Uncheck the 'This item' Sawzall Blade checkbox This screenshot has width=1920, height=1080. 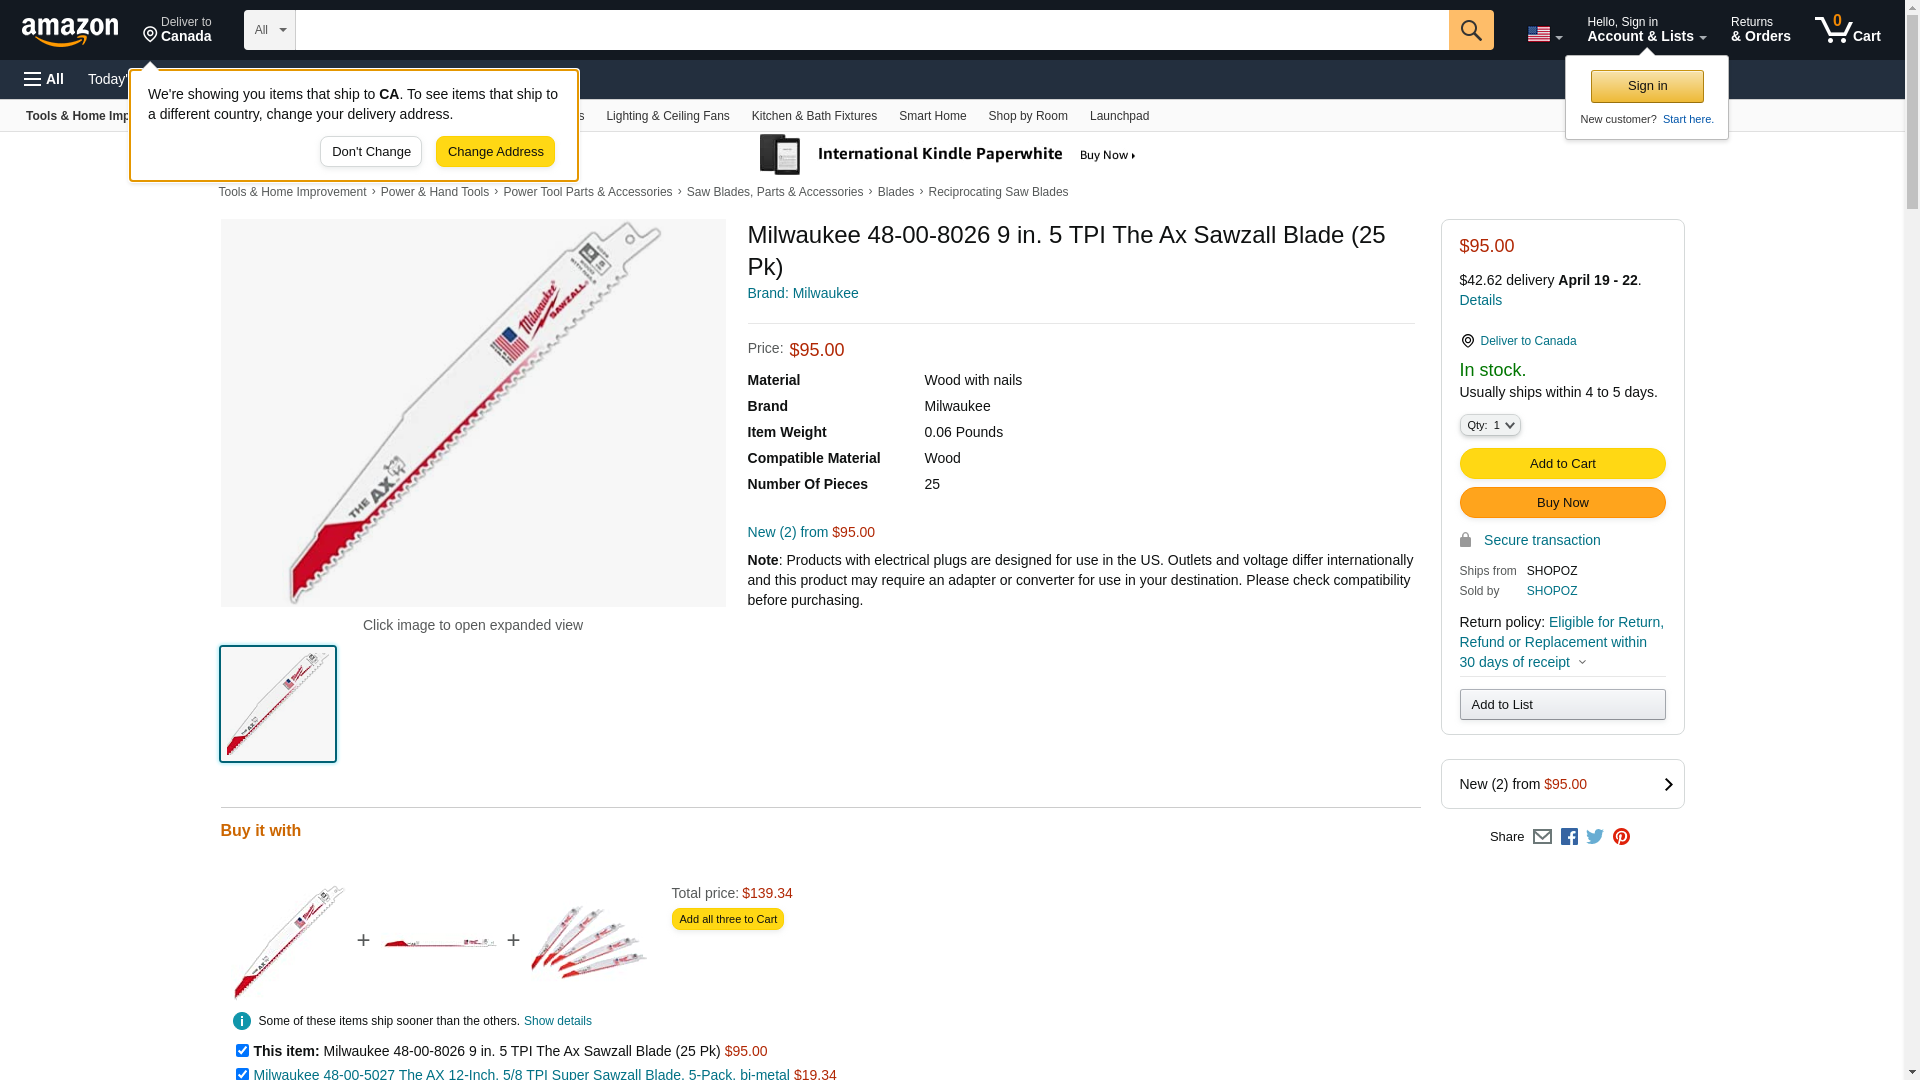coord(242,1050)
